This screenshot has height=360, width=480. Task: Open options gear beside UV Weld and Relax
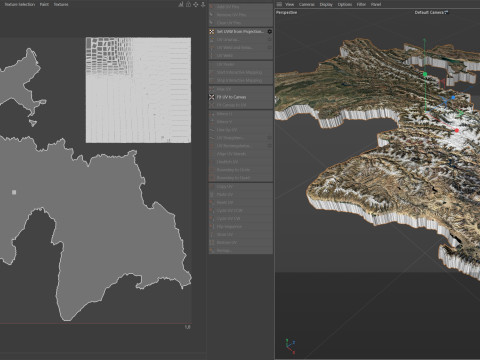[x=269, y=48]
